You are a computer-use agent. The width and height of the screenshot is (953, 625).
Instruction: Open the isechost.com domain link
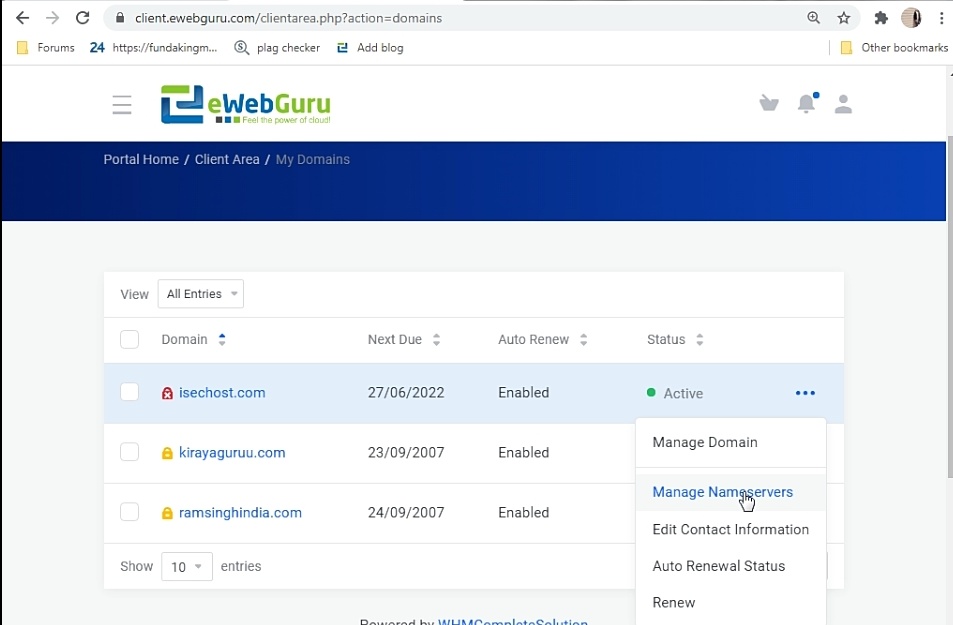222,393
